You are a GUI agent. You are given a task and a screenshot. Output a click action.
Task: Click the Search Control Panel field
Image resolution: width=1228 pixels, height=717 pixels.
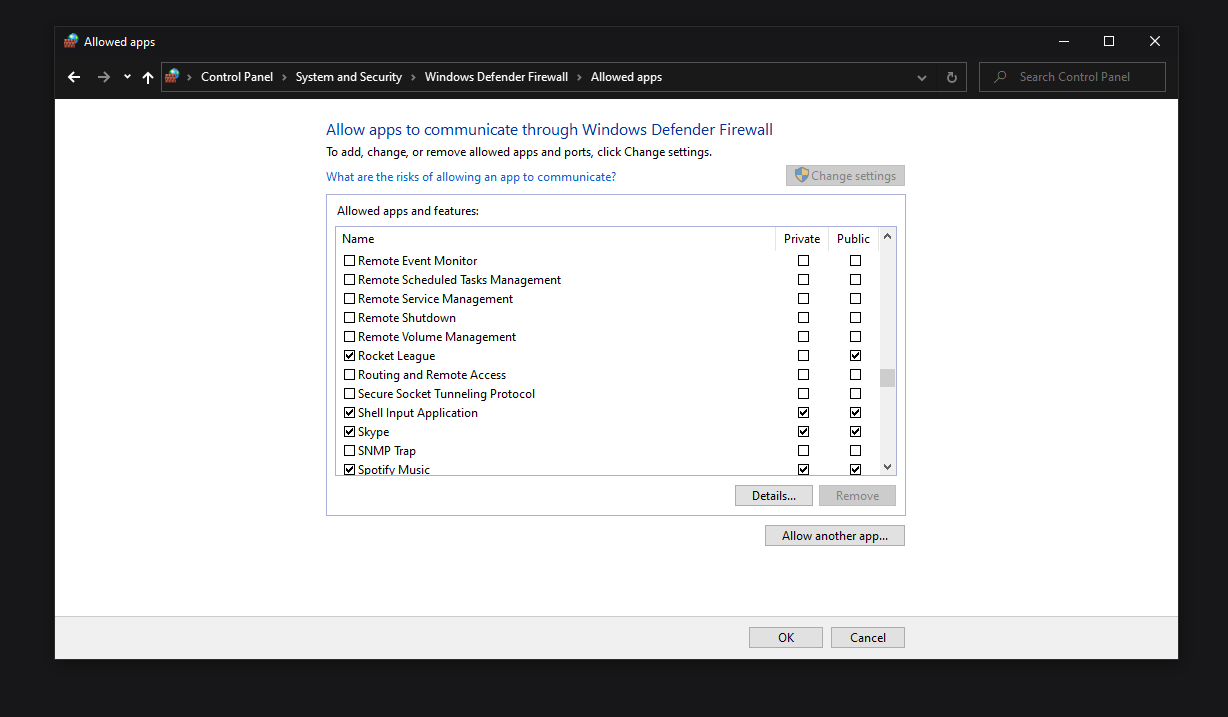point(1072,77)
